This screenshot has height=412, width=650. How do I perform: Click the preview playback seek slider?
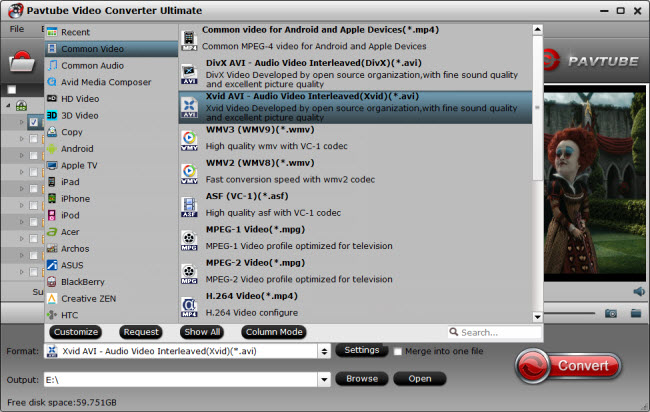pyautogui.click(x=570, y=313)
